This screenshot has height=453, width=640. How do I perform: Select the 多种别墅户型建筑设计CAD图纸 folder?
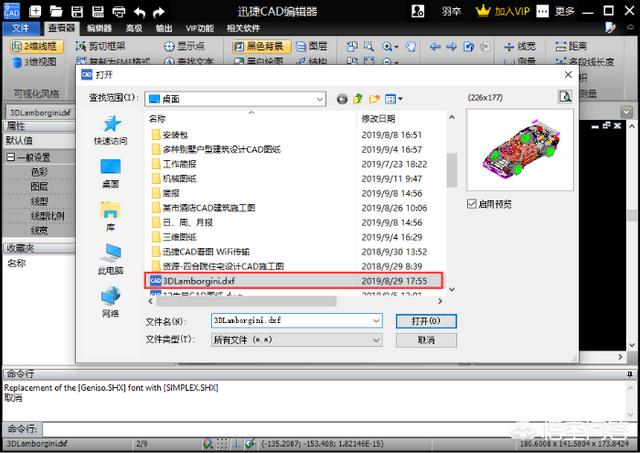(216, 149)
